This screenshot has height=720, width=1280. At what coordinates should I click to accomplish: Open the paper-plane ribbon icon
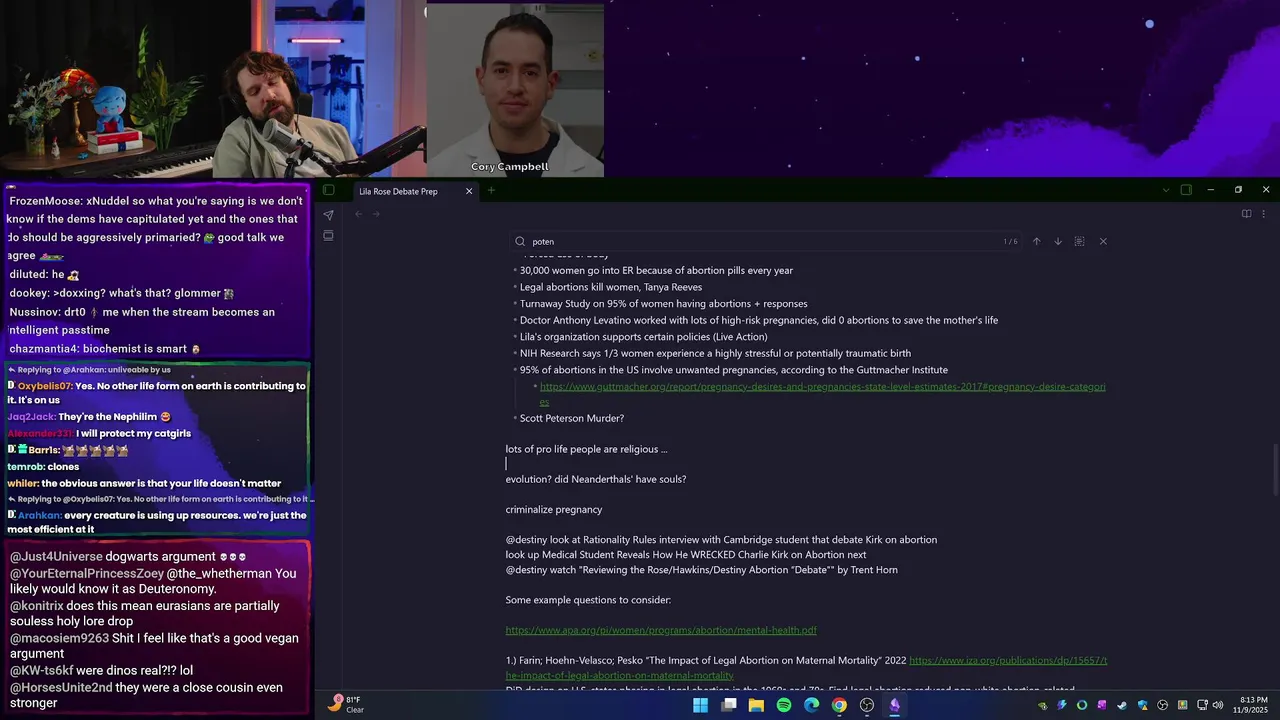pyautogui.click(x=328, y=214)
